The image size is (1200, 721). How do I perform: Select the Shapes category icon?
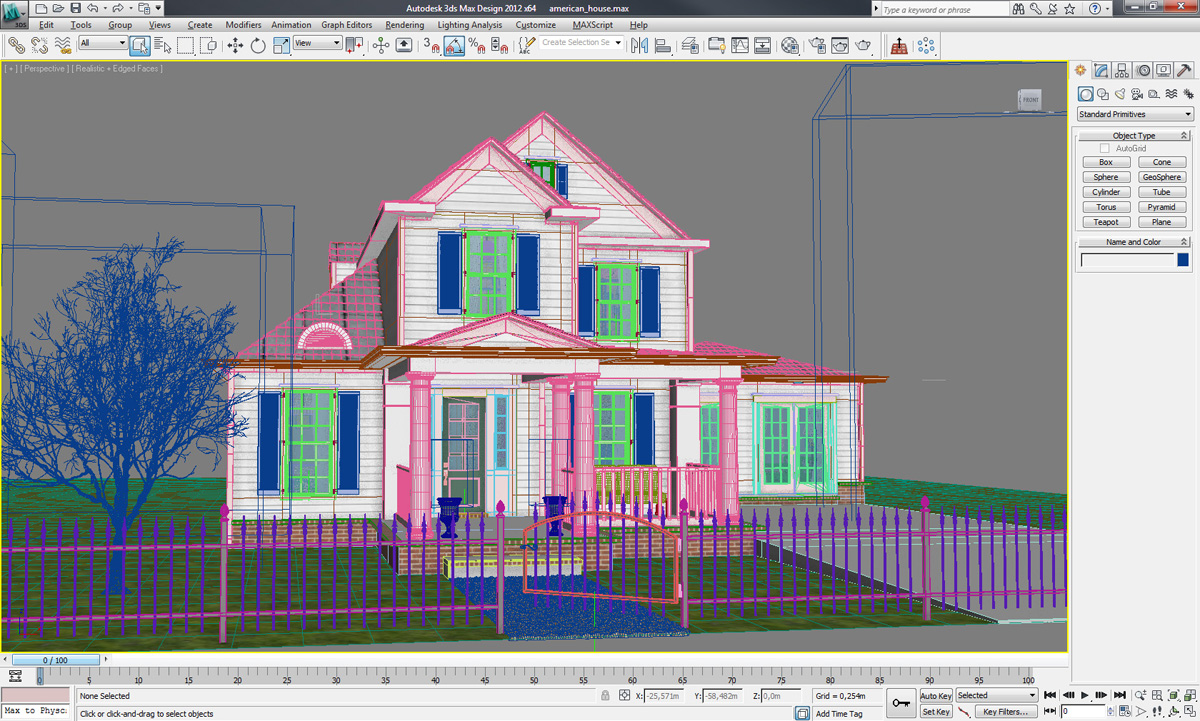click(x=1103, y=94)
